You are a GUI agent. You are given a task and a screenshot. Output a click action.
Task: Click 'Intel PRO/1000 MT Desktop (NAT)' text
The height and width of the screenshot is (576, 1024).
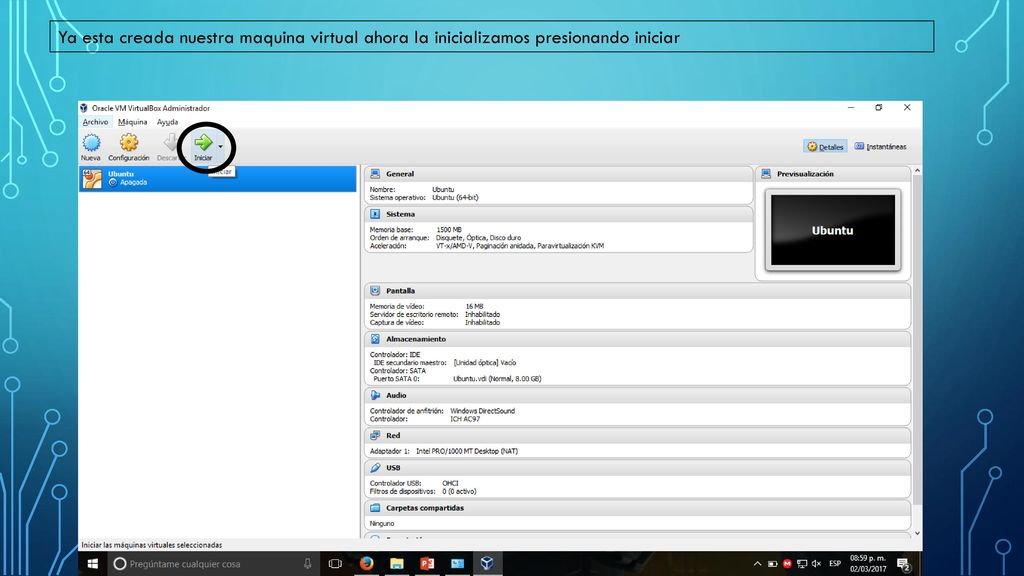coord(467,451)
